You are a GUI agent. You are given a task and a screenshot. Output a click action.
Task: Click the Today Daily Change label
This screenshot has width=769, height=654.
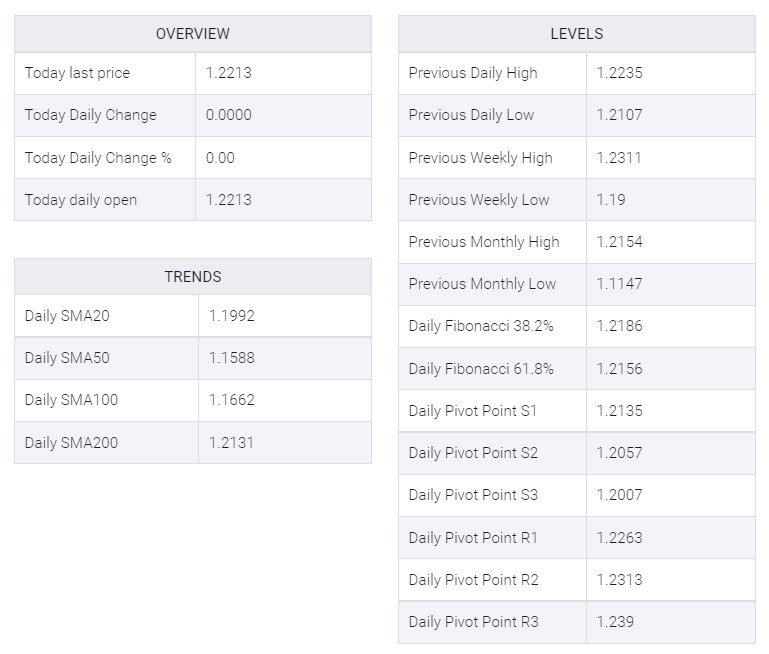pos(91,115)
